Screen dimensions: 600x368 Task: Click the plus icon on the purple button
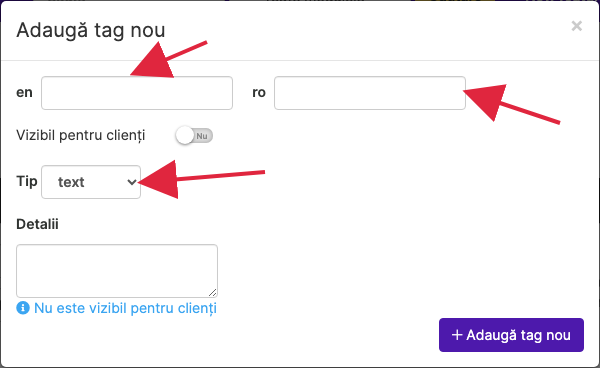pos(457,335)
